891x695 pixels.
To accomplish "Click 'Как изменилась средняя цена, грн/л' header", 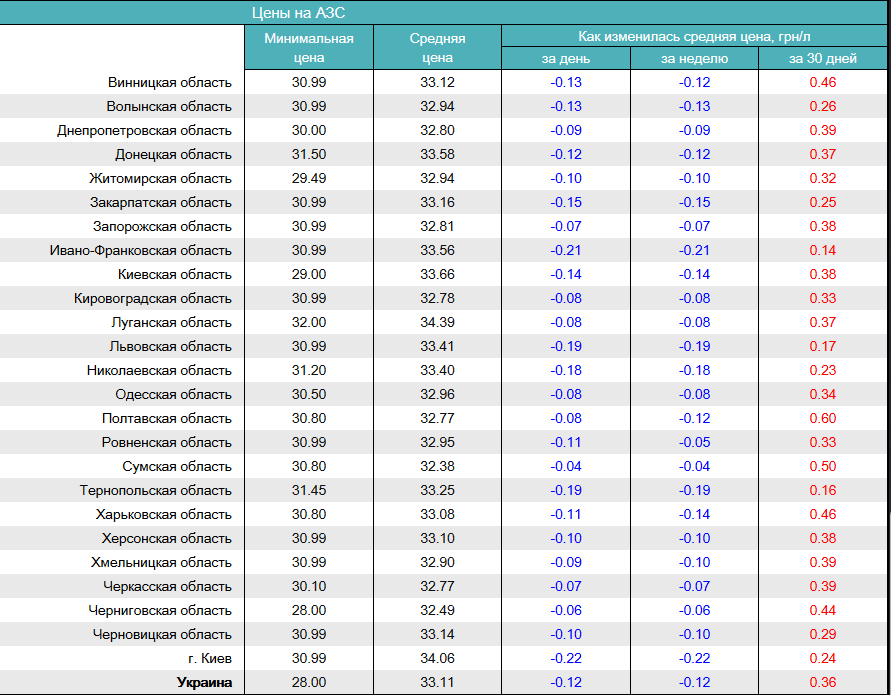I will coord(694,36).
